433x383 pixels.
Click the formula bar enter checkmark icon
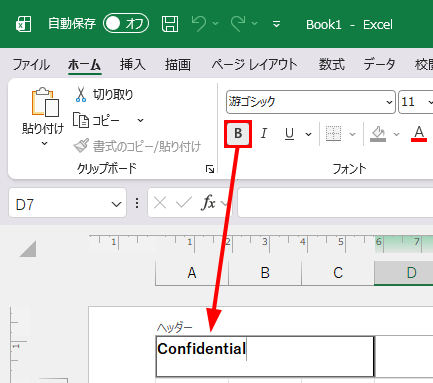click(x=184, y=203)
